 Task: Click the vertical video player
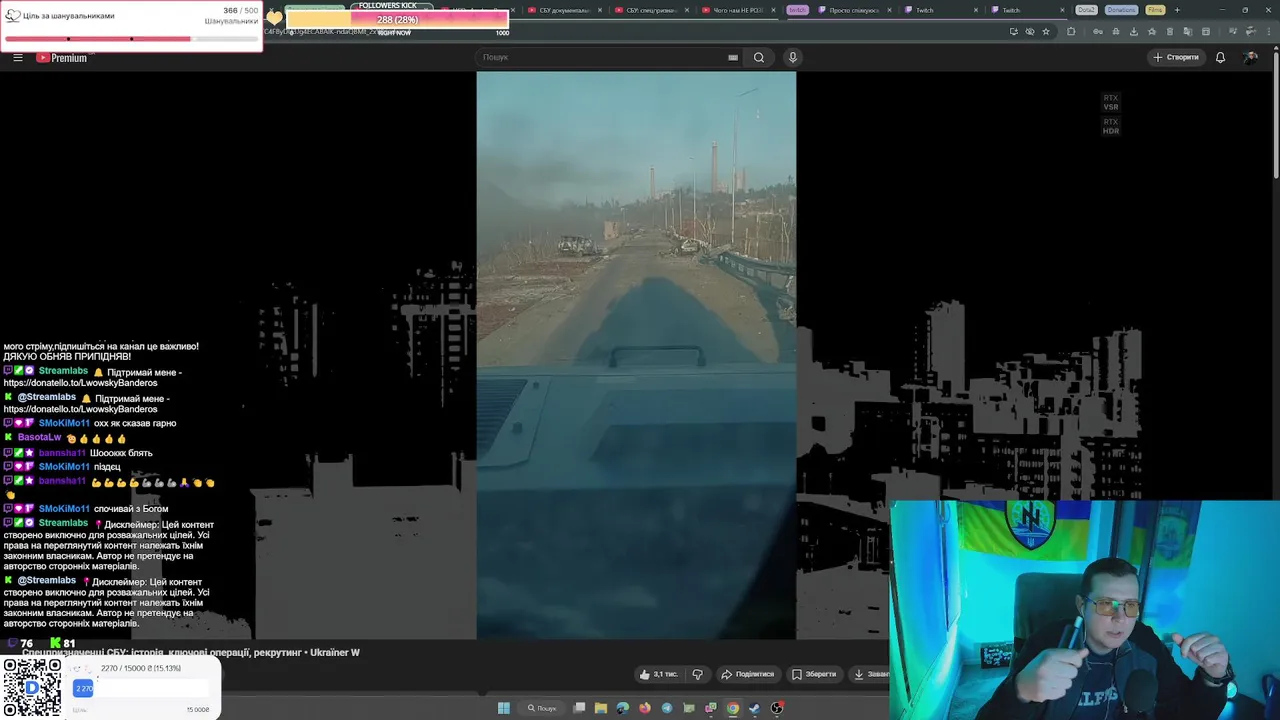point(636,355)
